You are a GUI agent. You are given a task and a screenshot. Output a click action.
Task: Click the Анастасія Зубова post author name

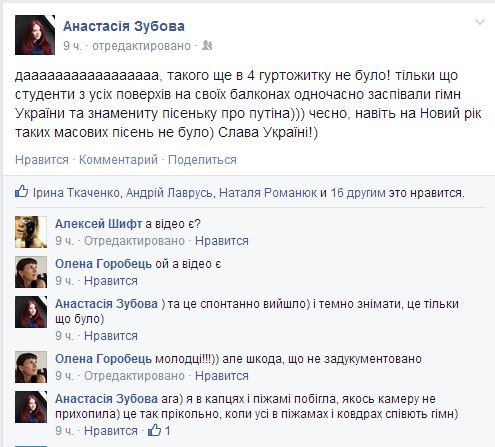pyautogui.click(x=124, y=26)
